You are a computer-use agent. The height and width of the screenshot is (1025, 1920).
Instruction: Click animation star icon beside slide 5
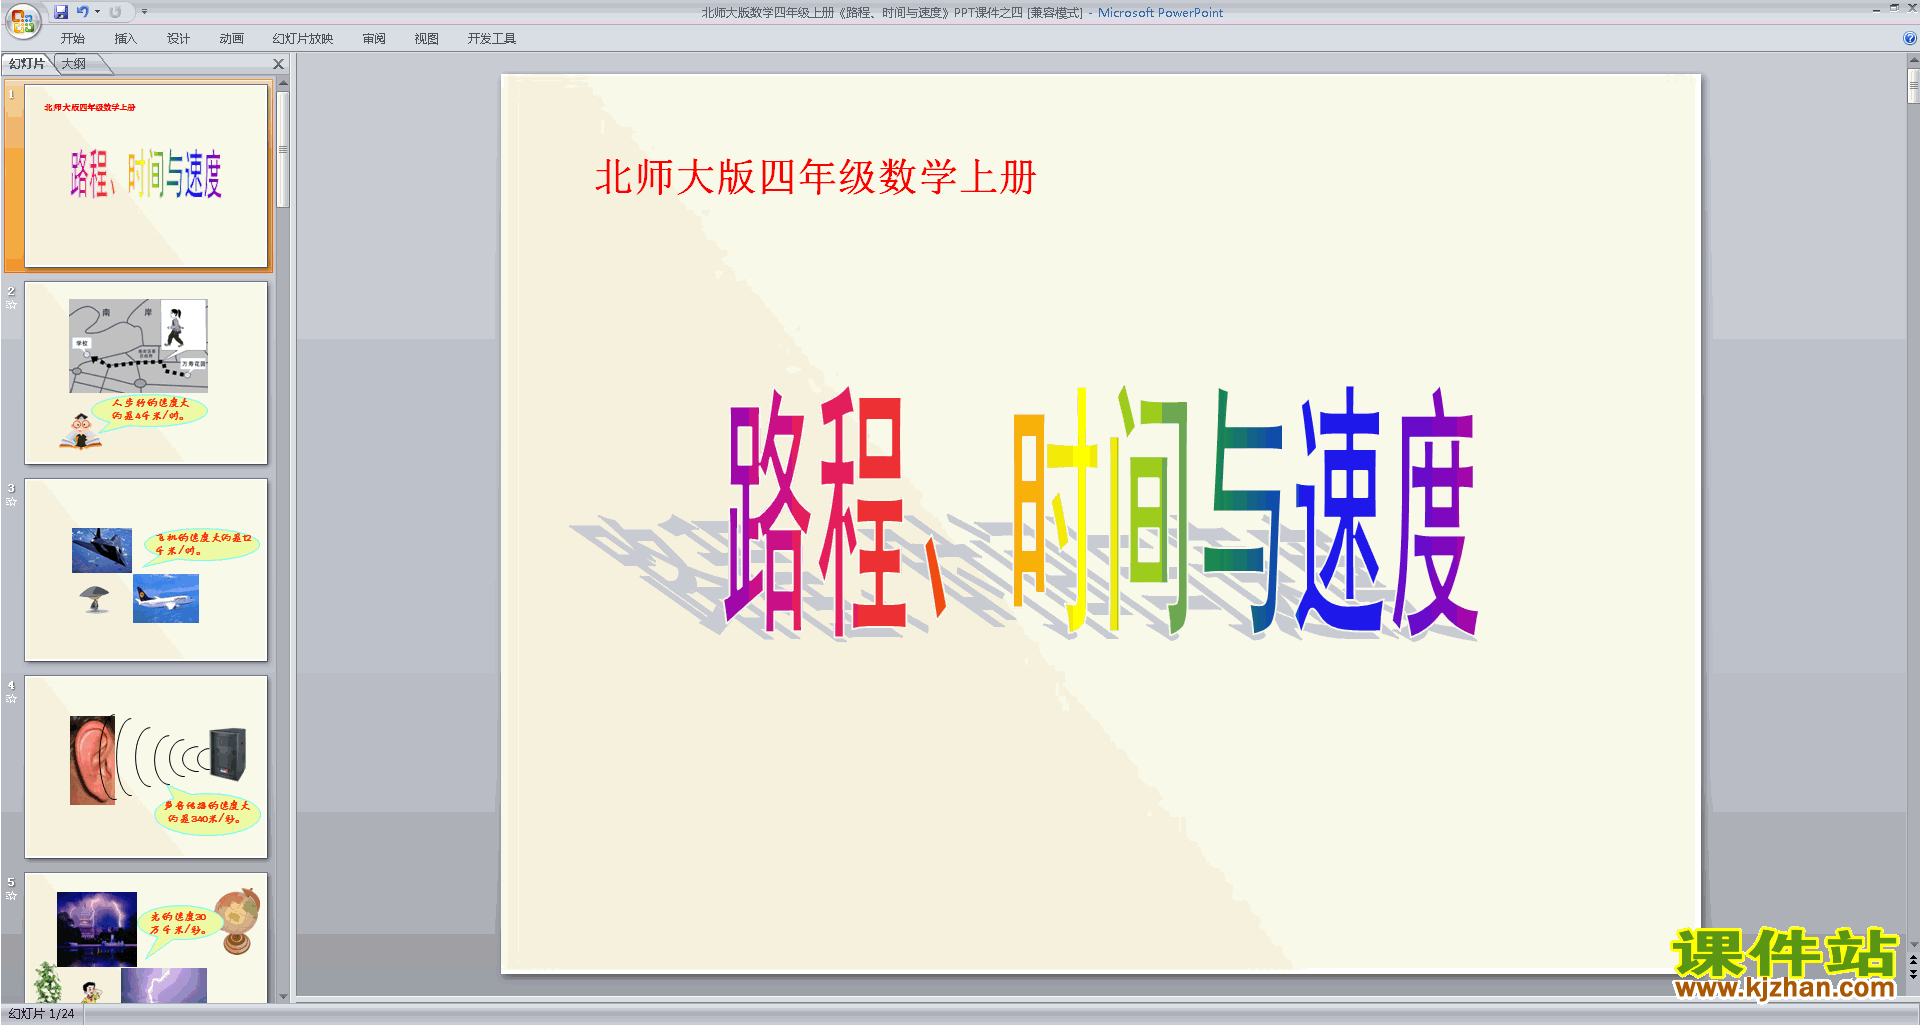coord(11,895)
